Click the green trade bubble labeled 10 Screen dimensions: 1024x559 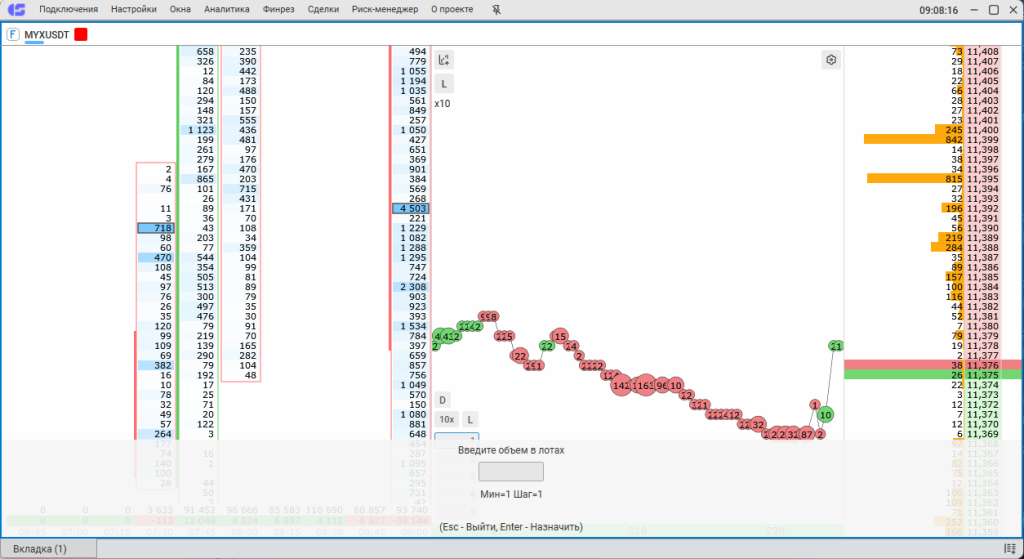point(825,415)
